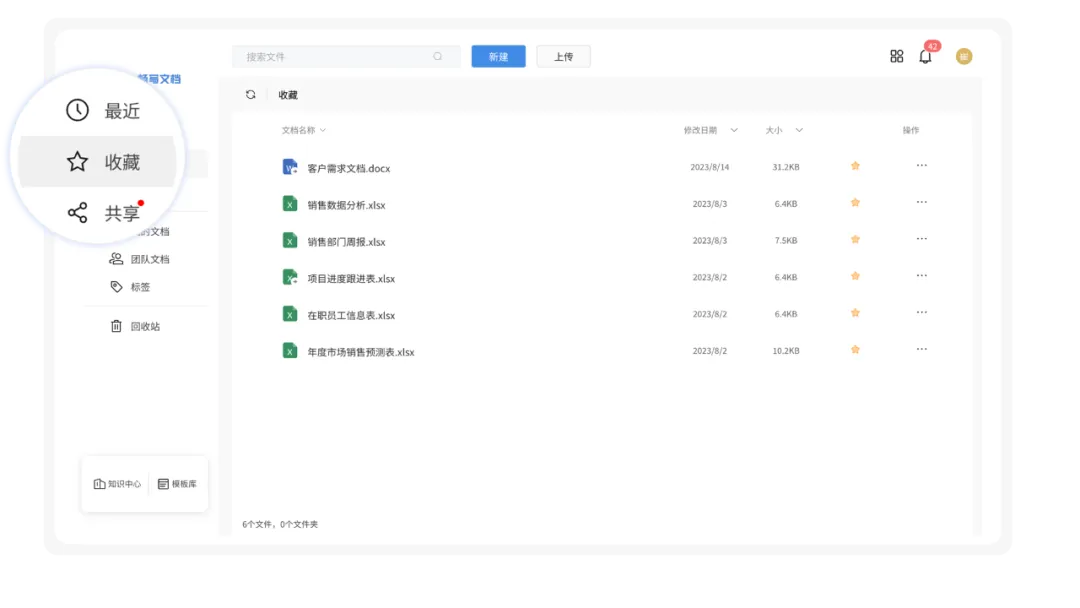Image resolution: width=1080 pixels, height=608 pixels.
Task: Unfavorite 销售部门周报.xlsx via its star
Action: [855, 240]
